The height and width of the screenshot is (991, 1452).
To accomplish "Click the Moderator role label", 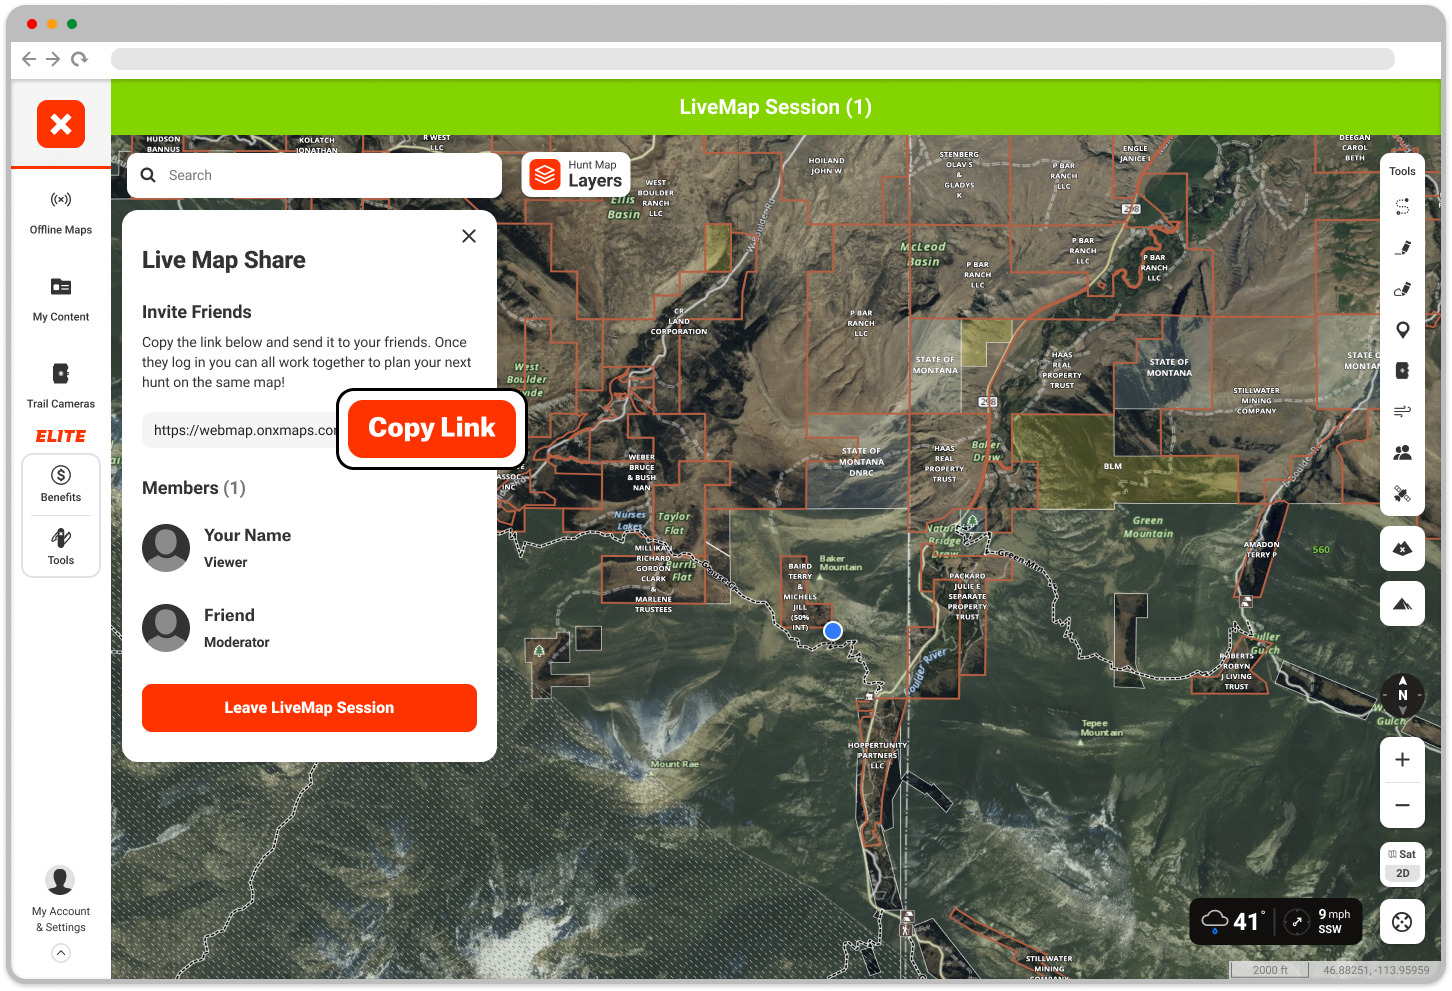I will [x=237, y=642].
